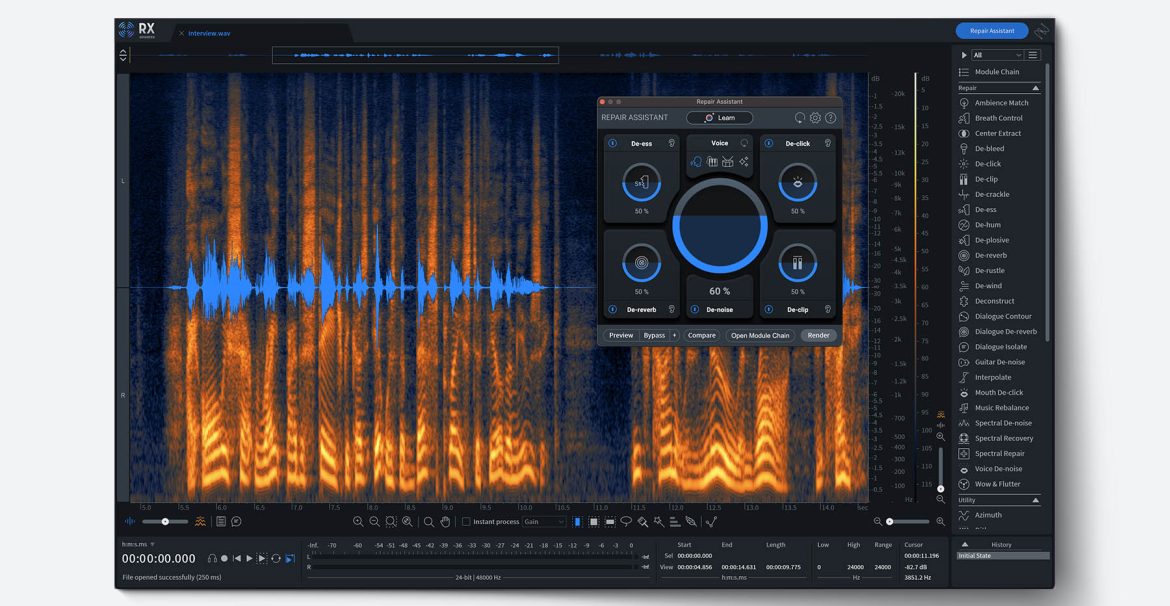The image size is (1170, 606).
Task: Click the Render button
Action: click(x=819, y=335)
